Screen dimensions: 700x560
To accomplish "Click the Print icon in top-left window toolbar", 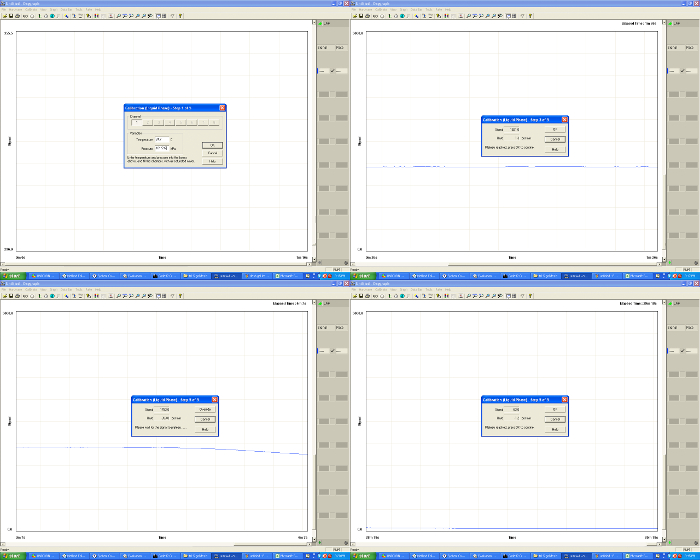I will click(17, 16).
